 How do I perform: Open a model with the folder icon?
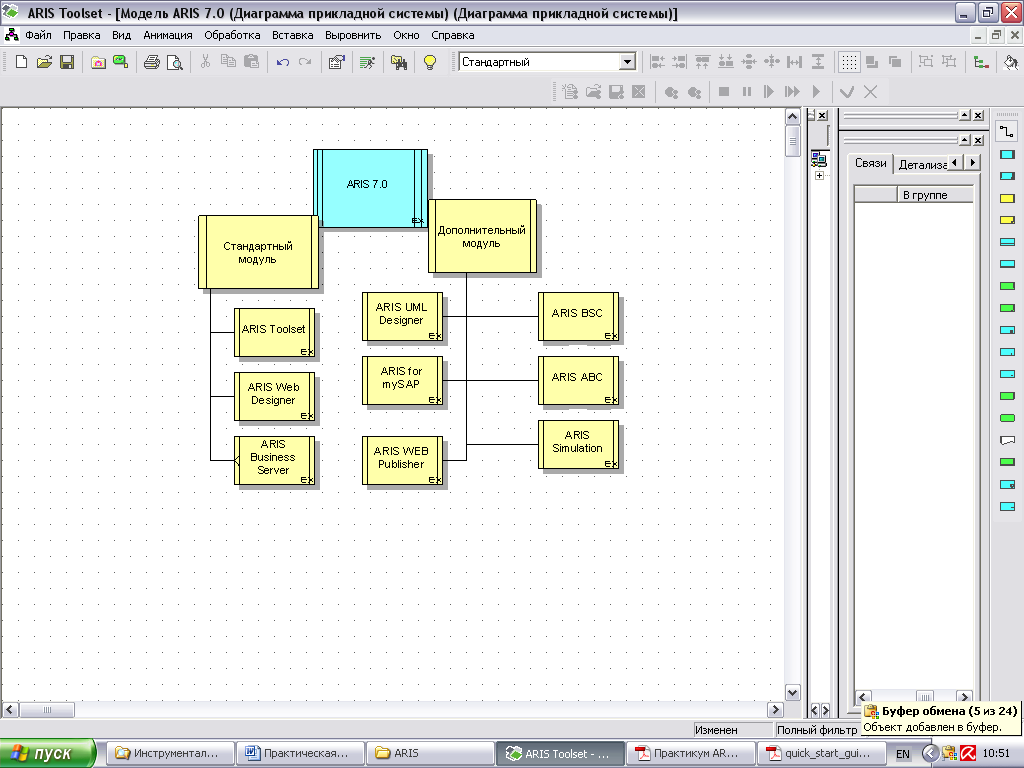click(44, 62)
